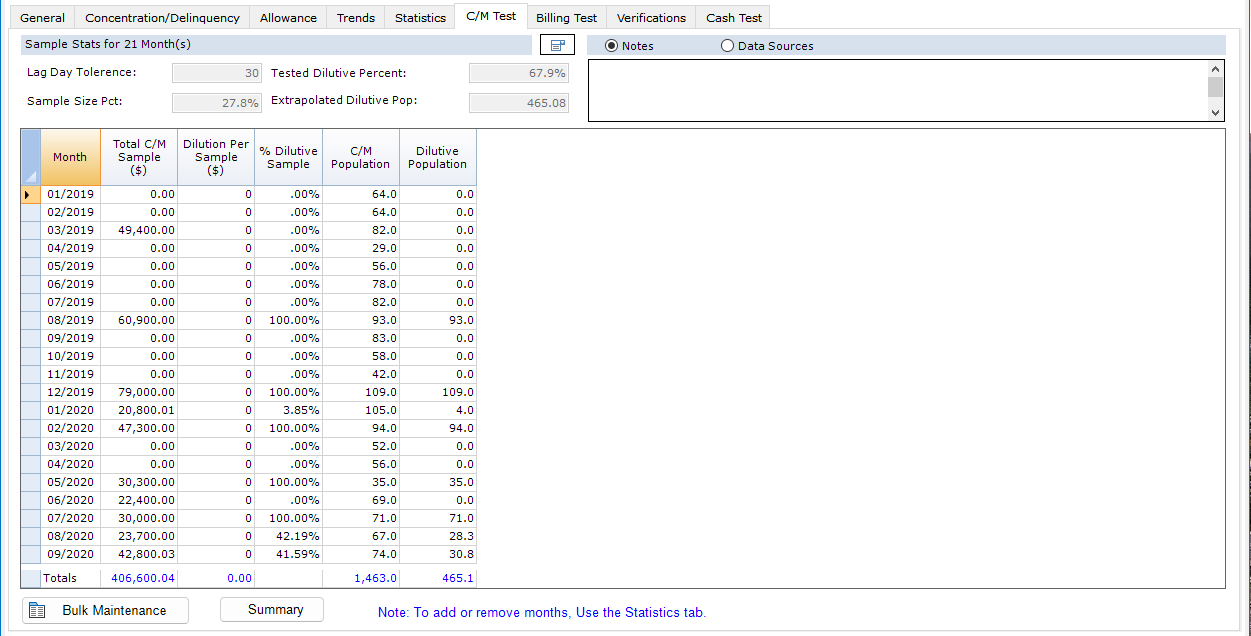
Task: Select the Notes radio button
Action: tap(612, 46)
